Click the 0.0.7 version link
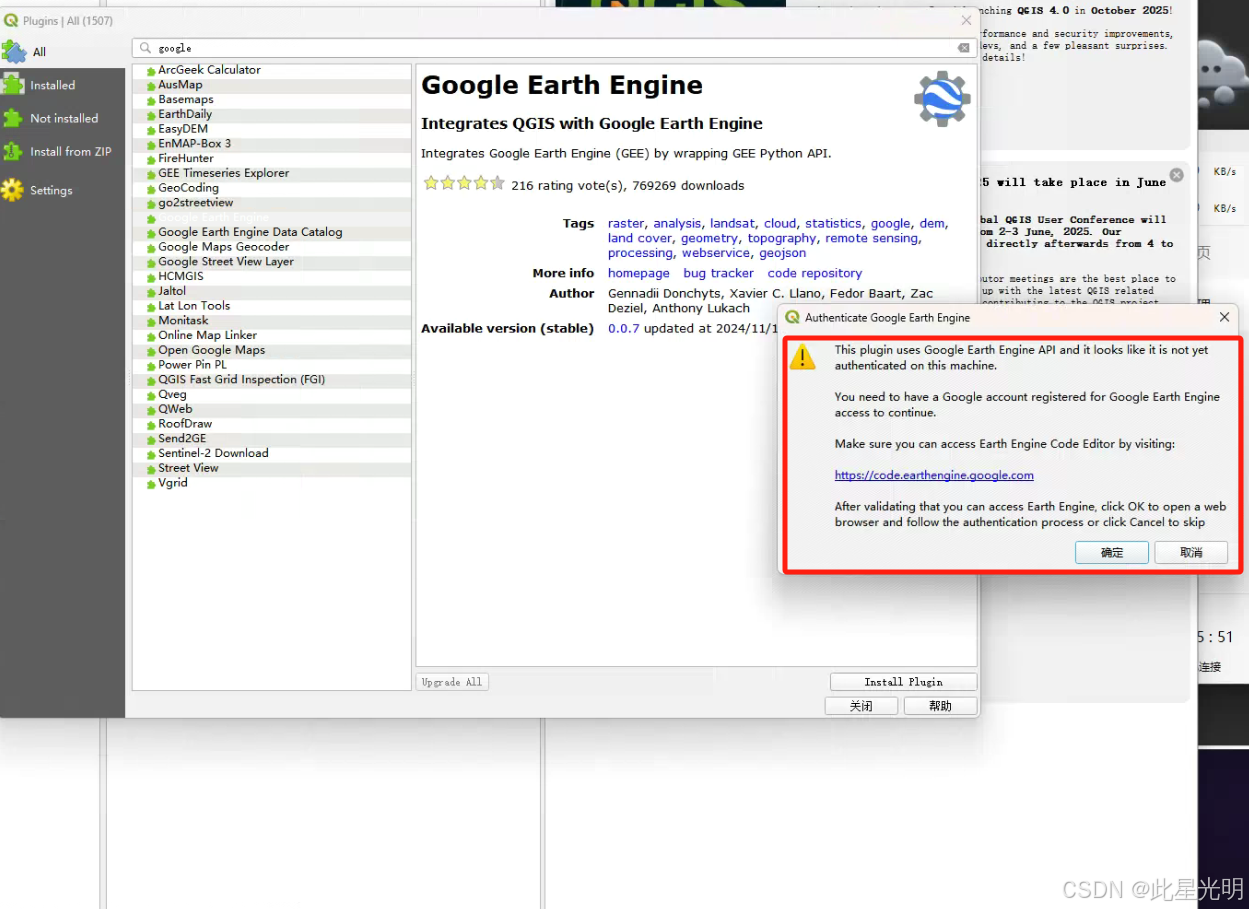The height and width of the screenshot is (909, 1249). (x=624, y=328)
